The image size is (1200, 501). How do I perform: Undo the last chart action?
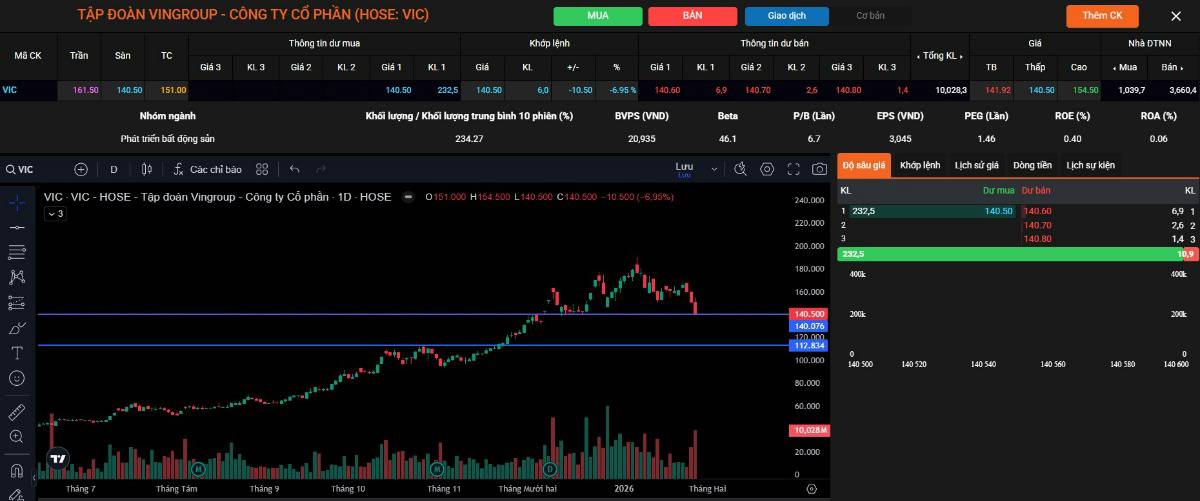295,169
